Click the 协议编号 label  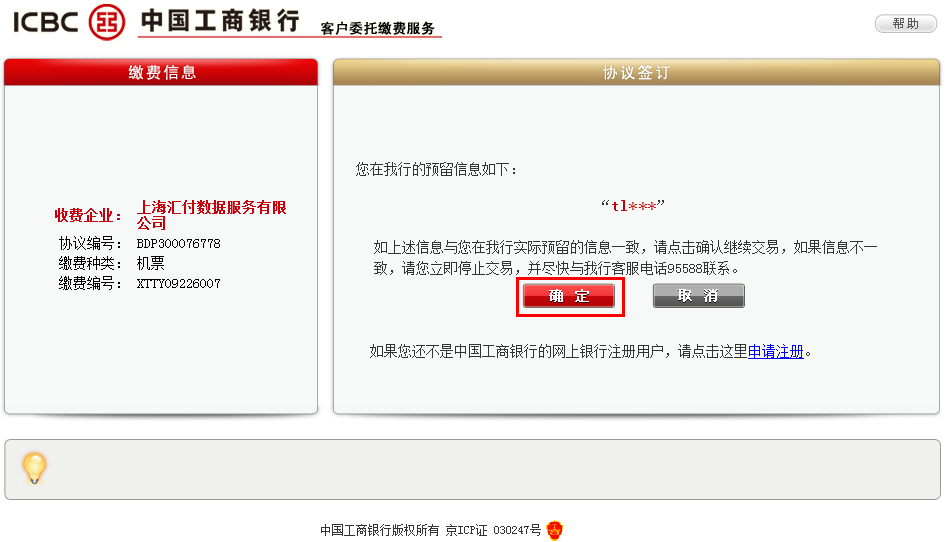(x=90, y=244)
